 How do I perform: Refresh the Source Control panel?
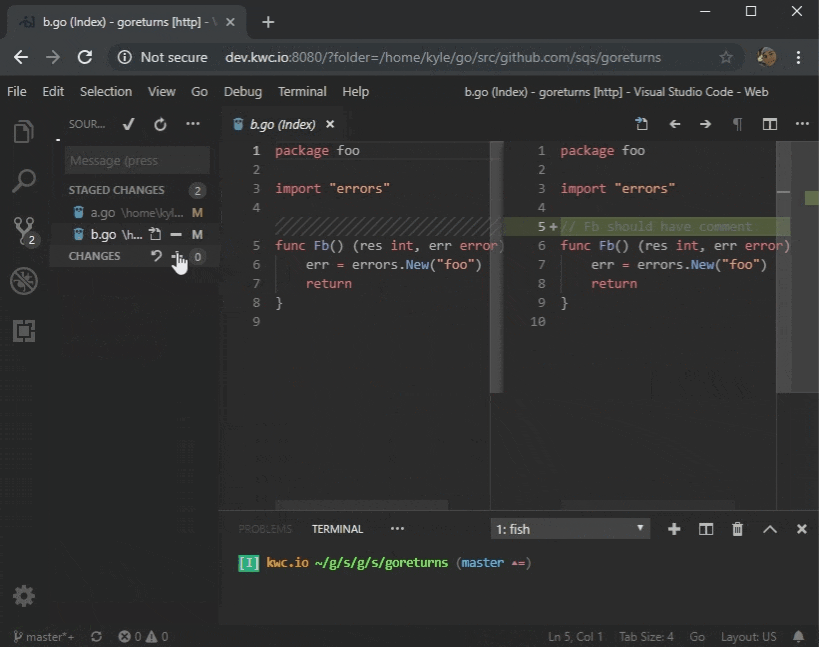pos(160,125)
